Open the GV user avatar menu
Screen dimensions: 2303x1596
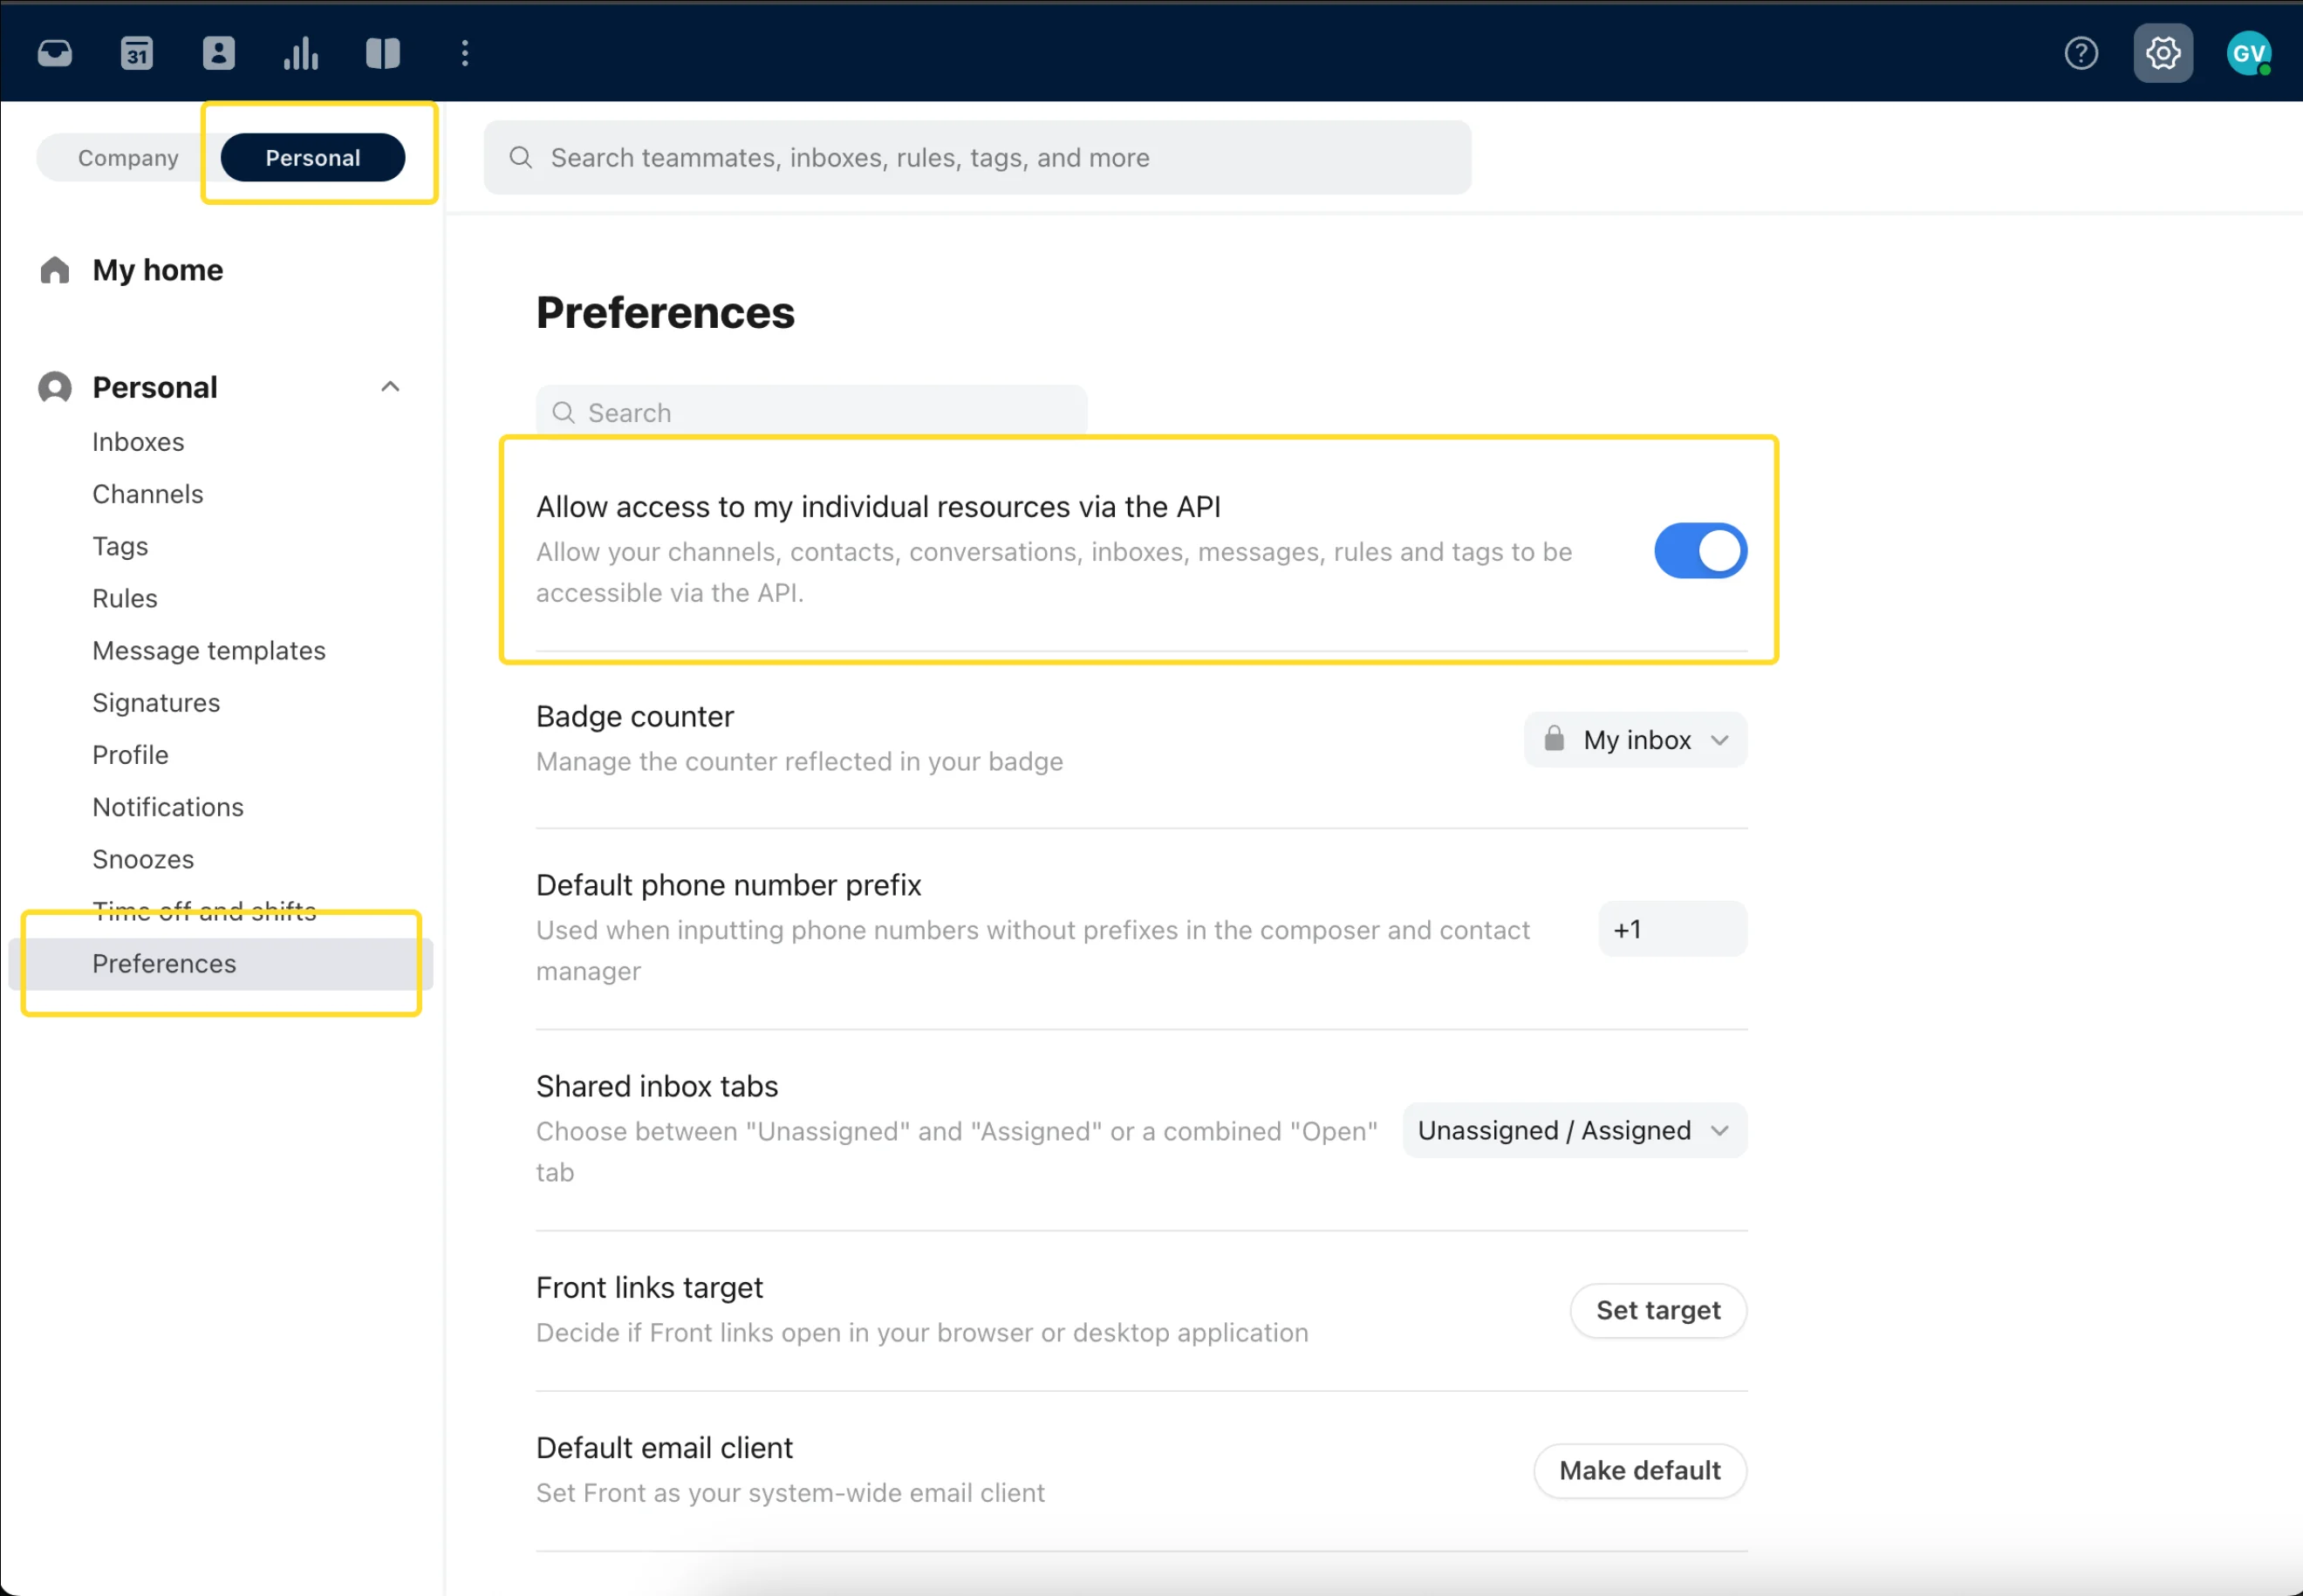(2249, 53)
